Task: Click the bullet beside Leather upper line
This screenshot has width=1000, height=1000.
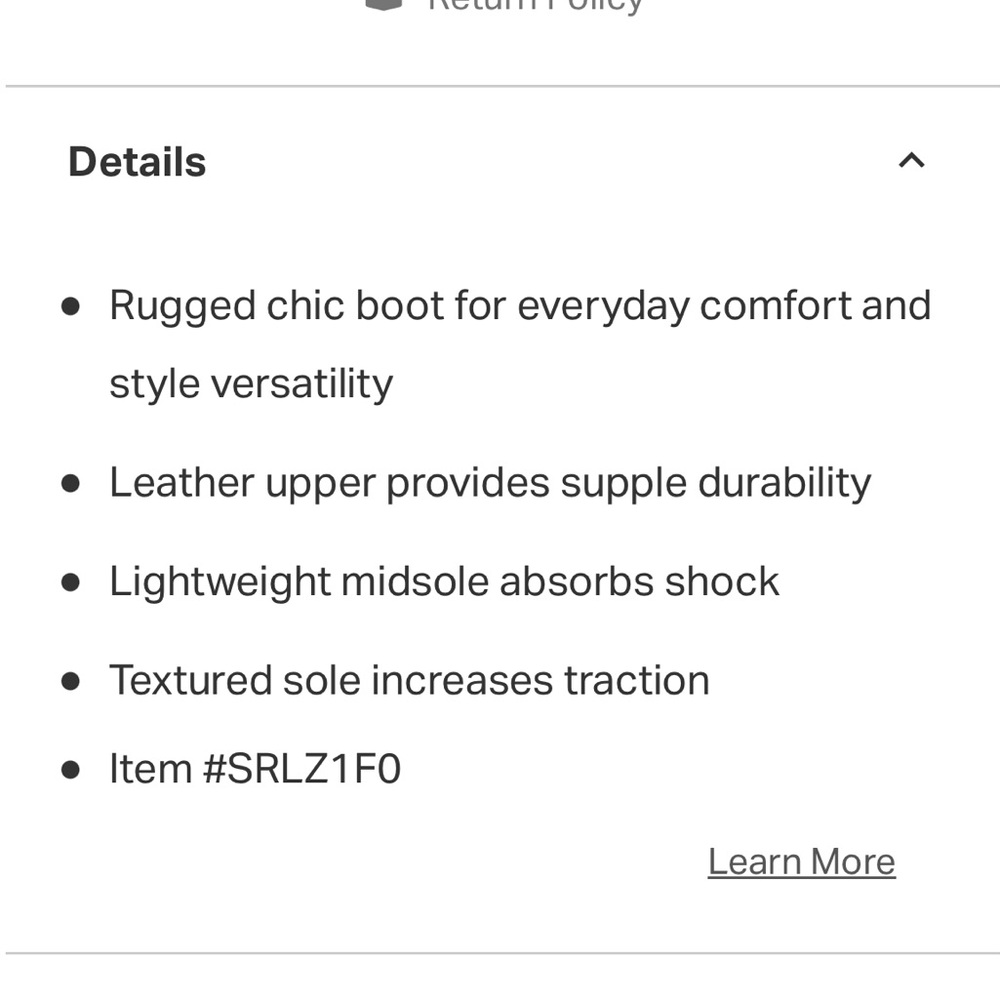Action: pos(70,483)
